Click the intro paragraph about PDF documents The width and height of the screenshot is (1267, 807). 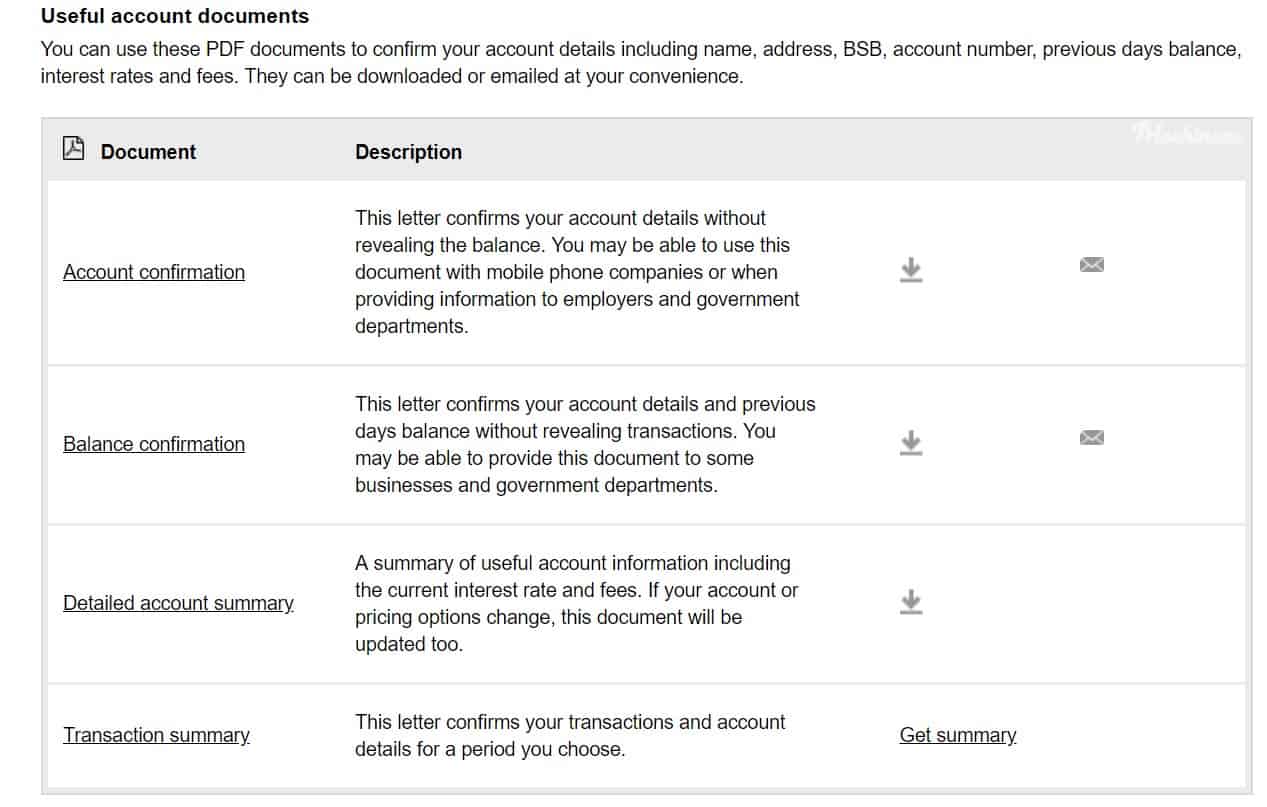(x=640, y=62)
